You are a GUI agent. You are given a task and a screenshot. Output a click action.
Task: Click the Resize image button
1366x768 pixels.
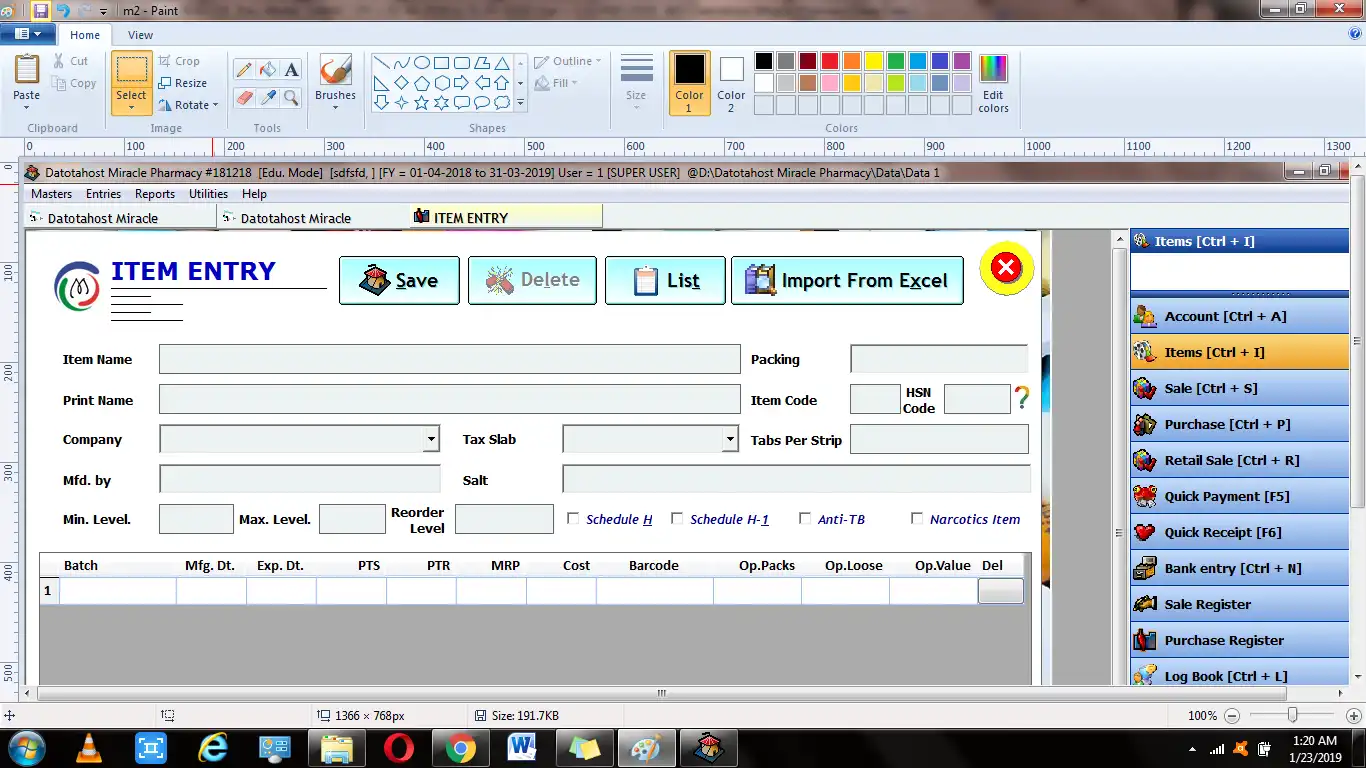pyautogui.click(x=183, y=84)
